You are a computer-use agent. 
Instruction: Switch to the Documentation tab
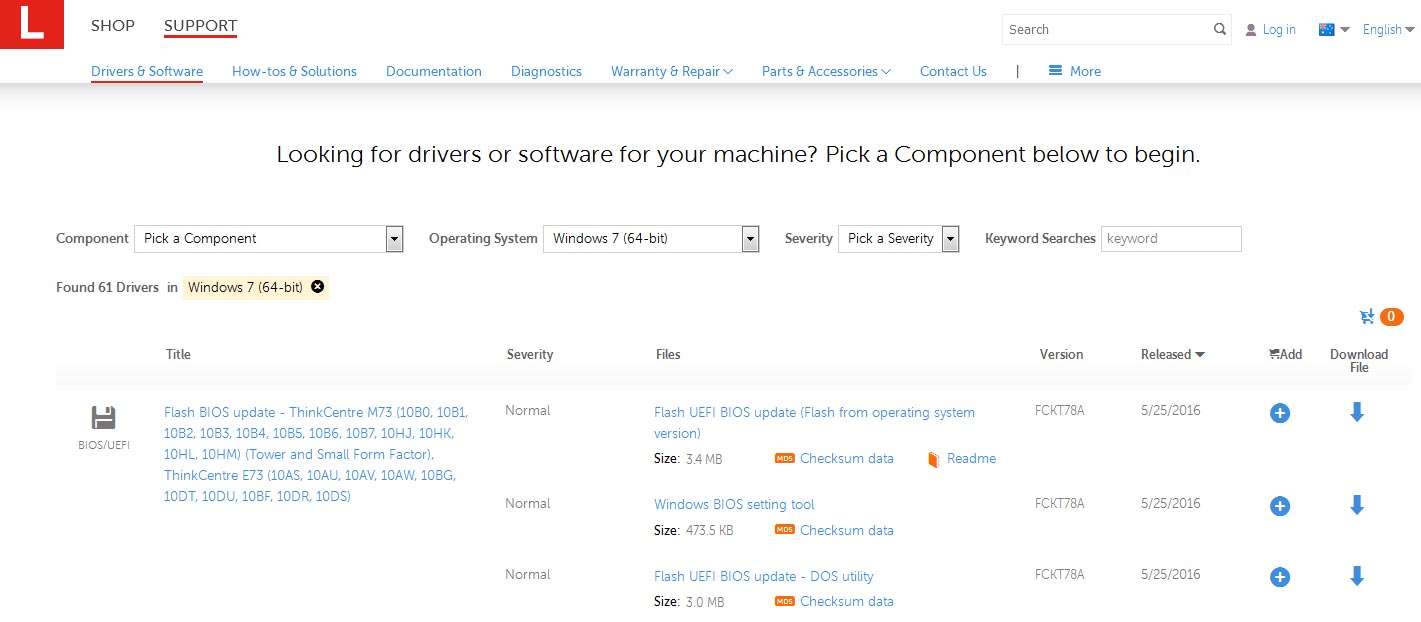click(x=434, y=71)
